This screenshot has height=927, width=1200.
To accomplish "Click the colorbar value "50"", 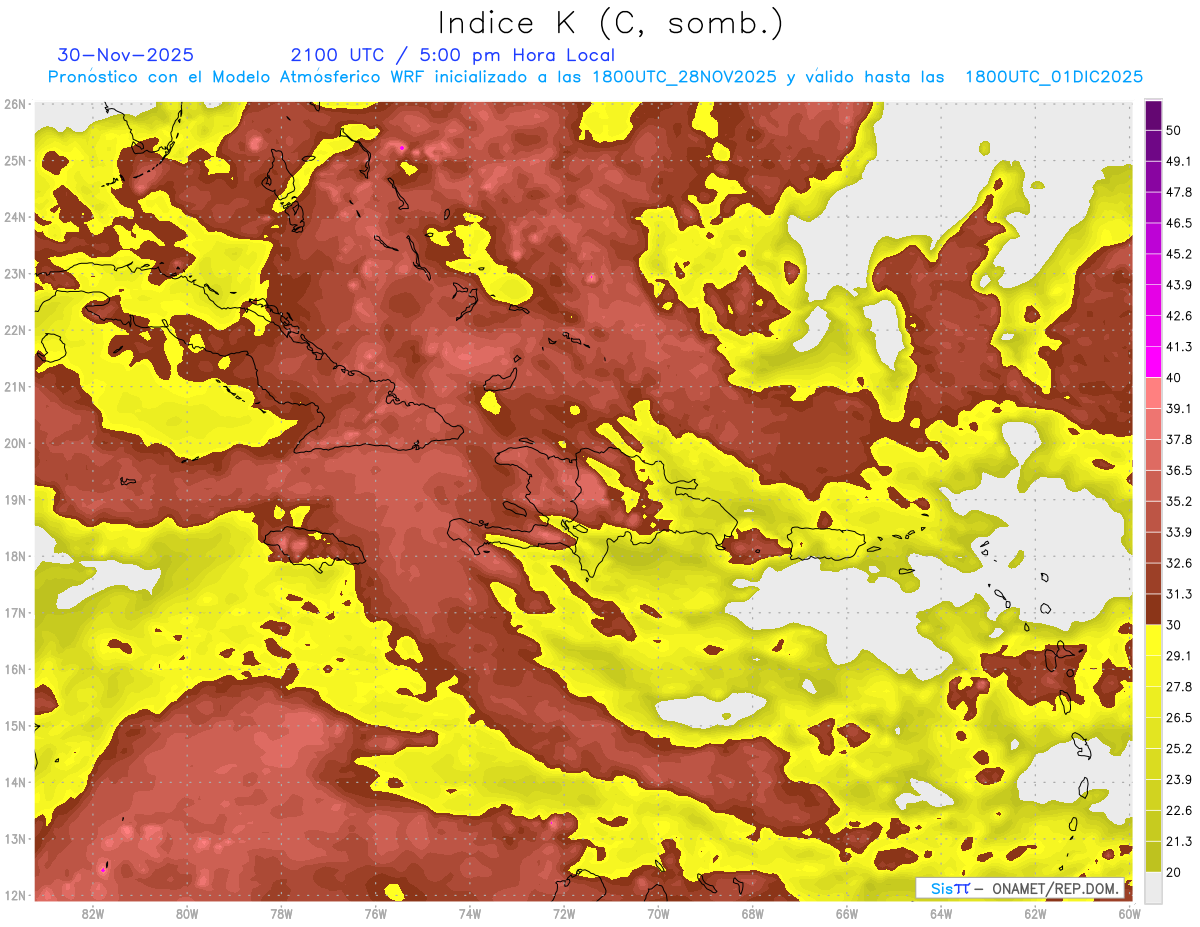I will (1175, 130).
